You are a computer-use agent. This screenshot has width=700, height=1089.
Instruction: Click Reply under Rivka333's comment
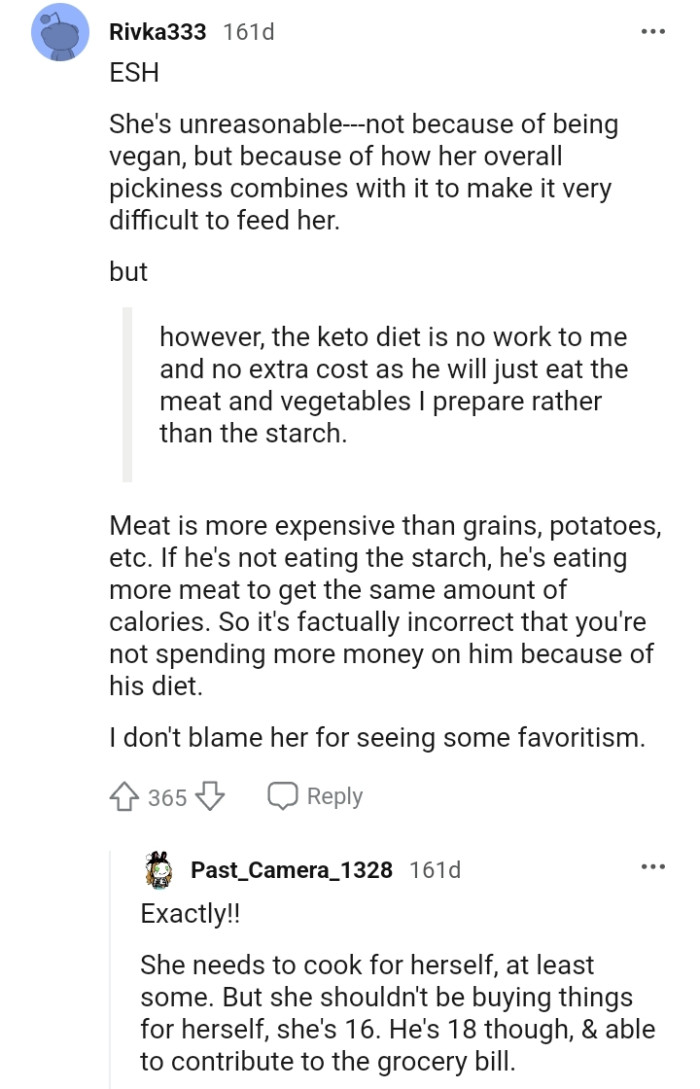[333, 795]
